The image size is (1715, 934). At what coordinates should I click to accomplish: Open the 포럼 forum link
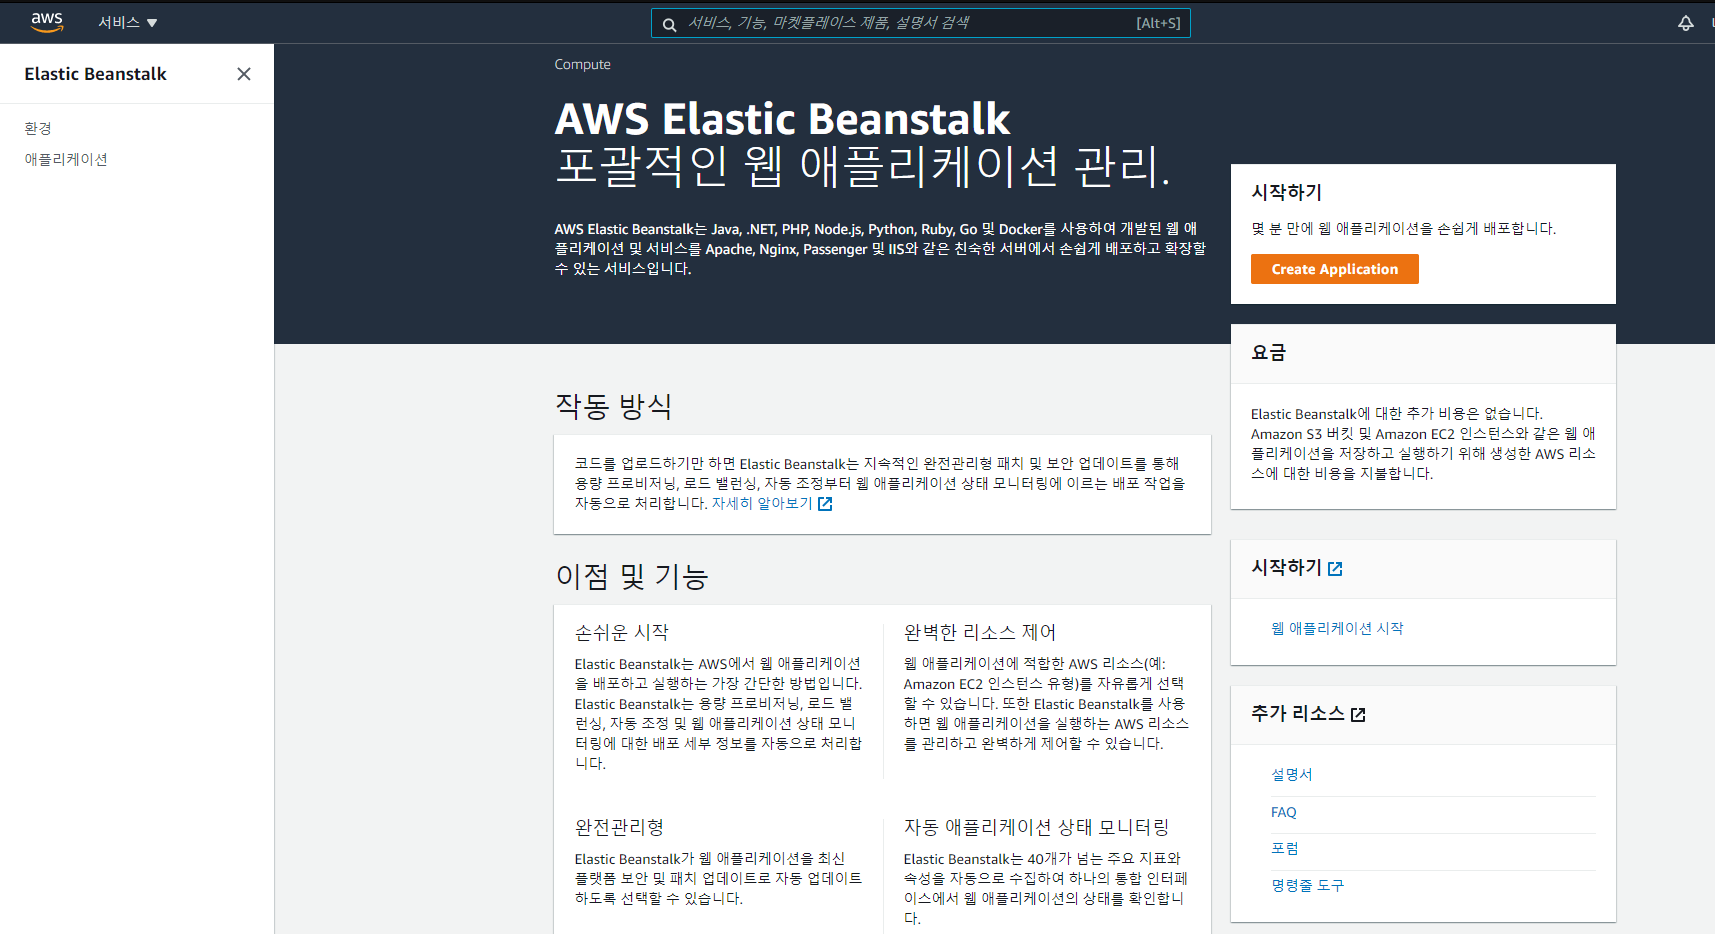[x=1285, y=848]
